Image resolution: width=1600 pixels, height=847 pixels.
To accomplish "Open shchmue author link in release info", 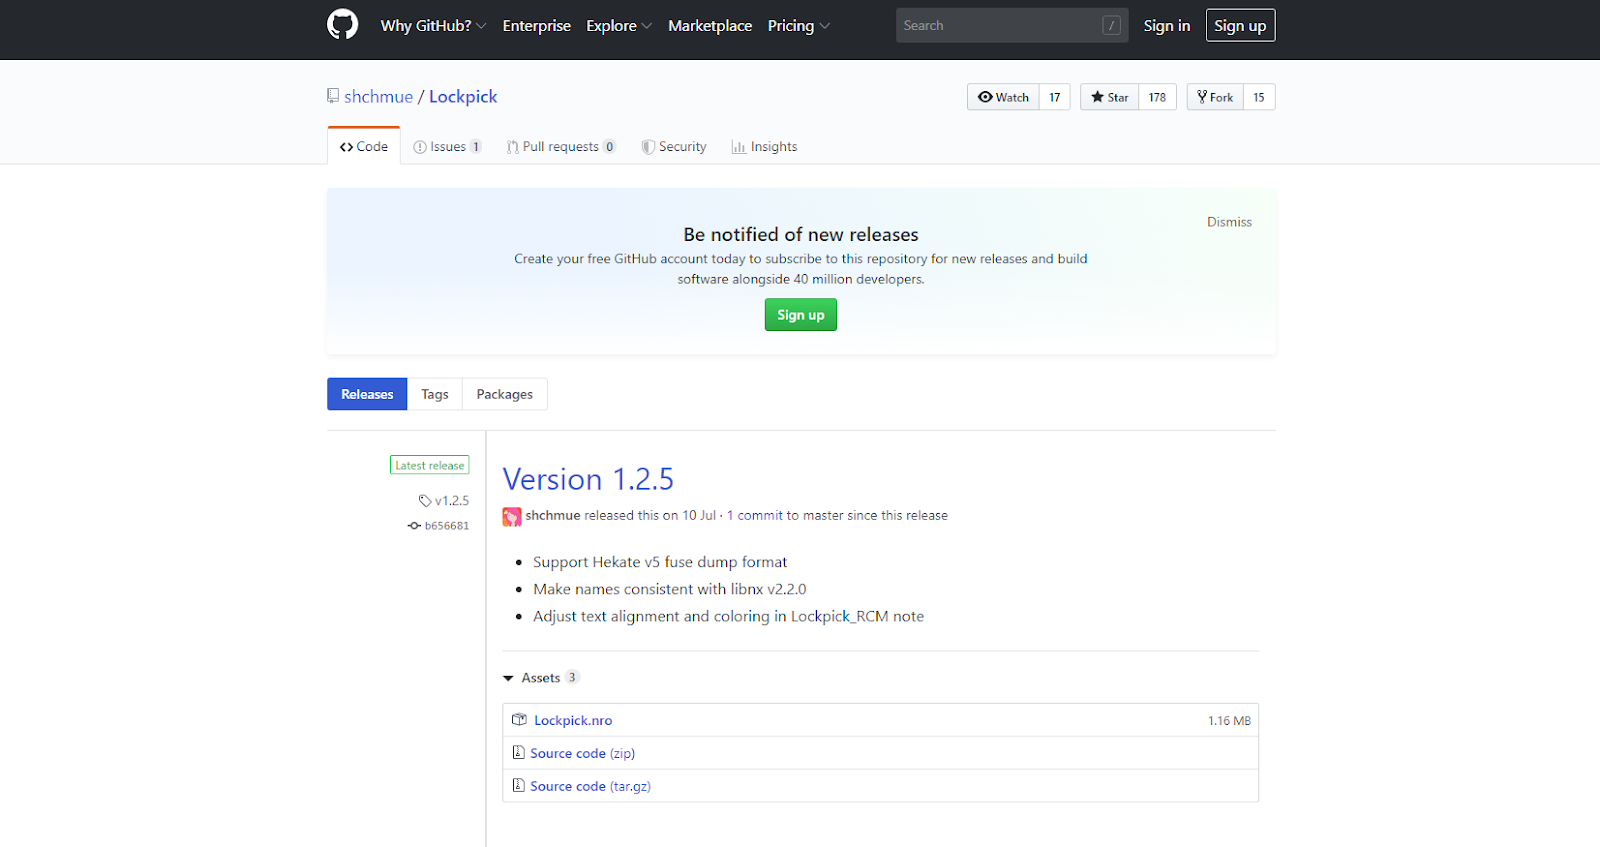I will [x=553, y=516].
